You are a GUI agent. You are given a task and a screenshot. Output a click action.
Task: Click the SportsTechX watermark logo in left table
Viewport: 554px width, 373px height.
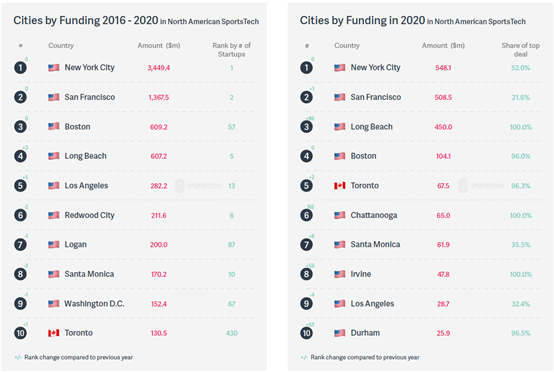pyautogui.click(x=198, y=186)
